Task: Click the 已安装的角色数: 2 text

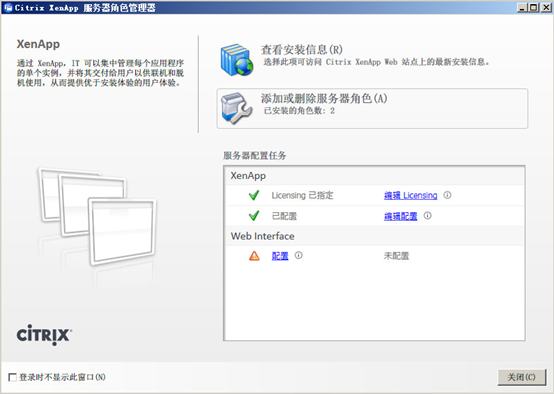Action: (299, 111)
